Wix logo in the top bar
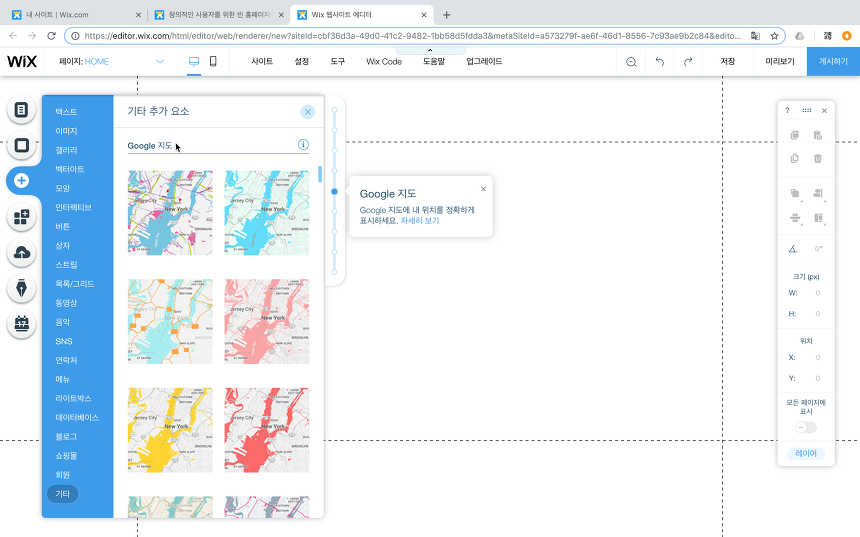The image size is (860, 537). pyautogui.click(x=22, y=61)
